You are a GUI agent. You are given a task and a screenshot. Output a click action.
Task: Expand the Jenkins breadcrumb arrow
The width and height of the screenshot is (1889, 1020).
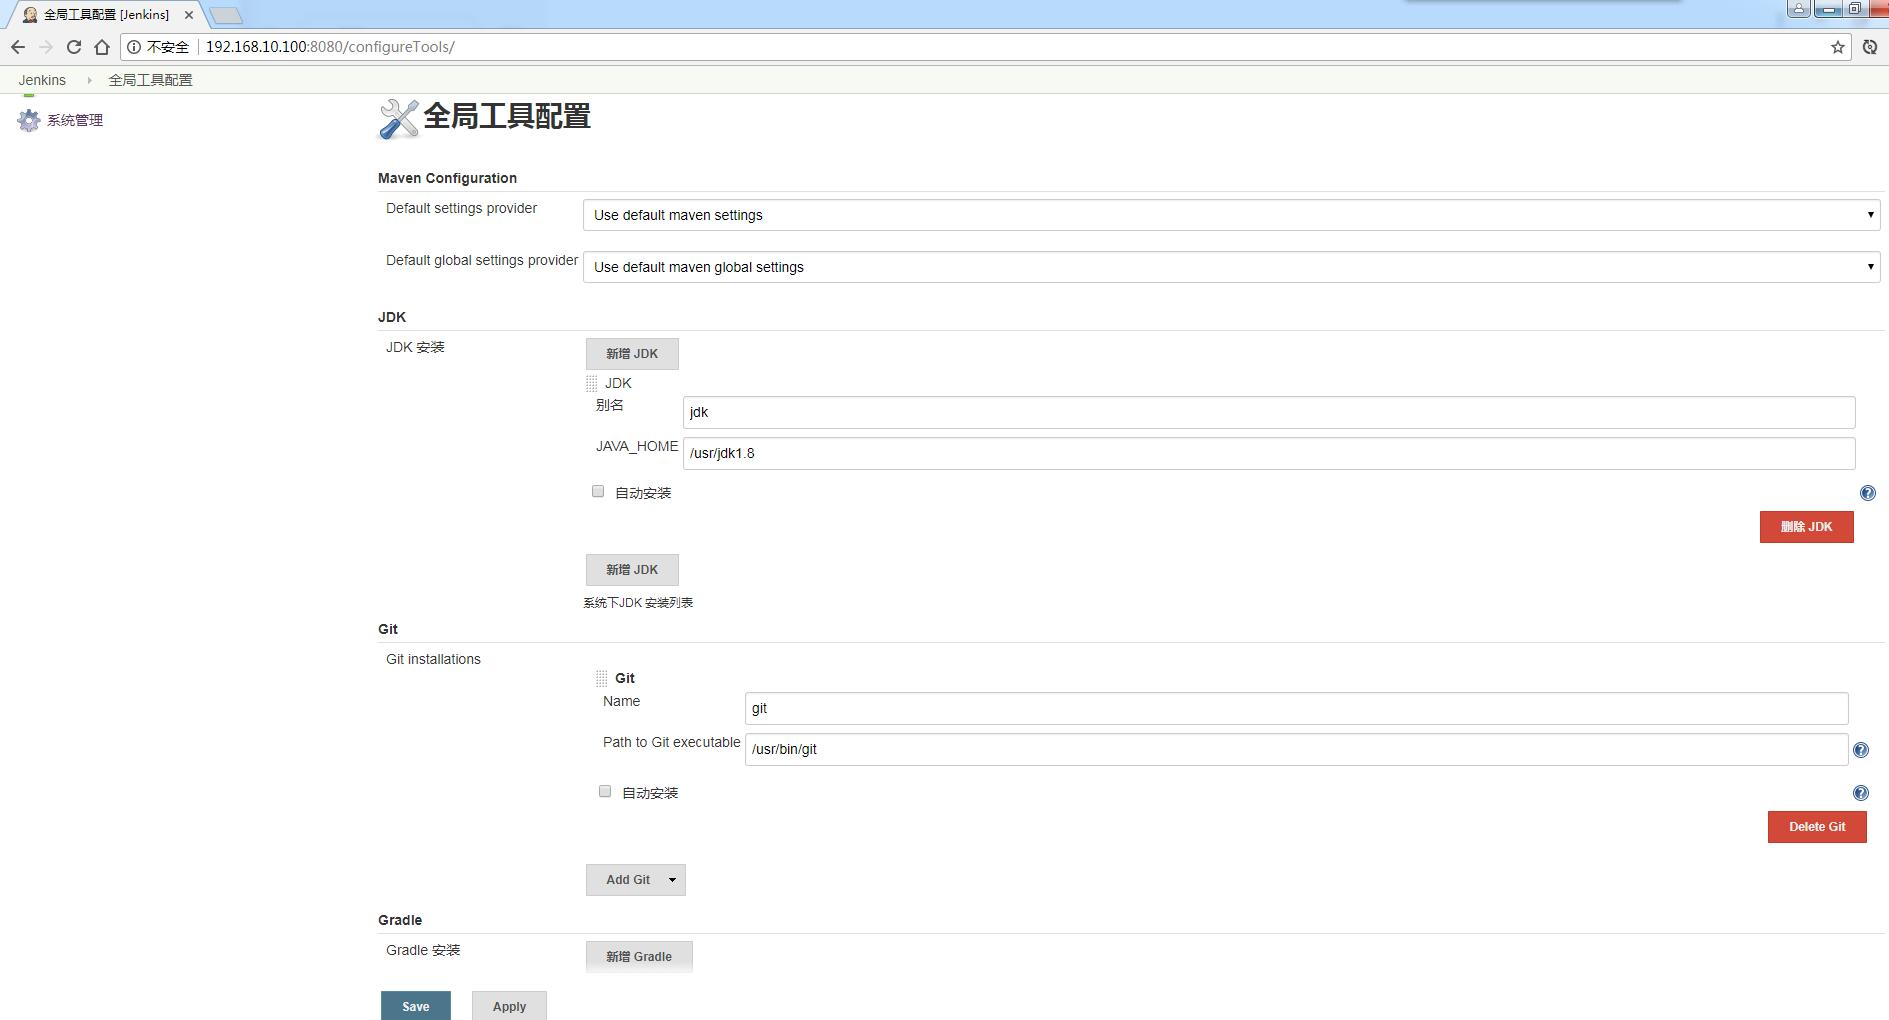pos(89,80)
